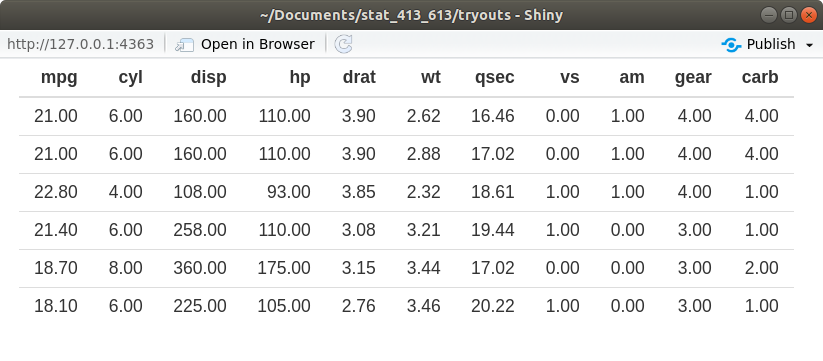
Task: Click the reload app refresh icon
Action: [343, 45]
